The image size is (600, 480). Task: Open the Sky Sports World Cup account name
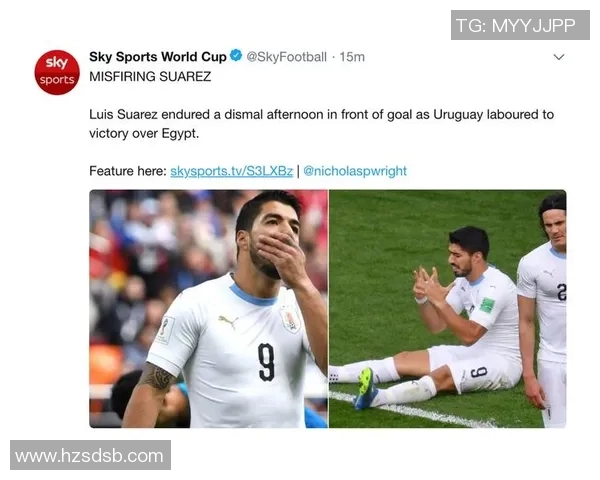pos(158,57)
